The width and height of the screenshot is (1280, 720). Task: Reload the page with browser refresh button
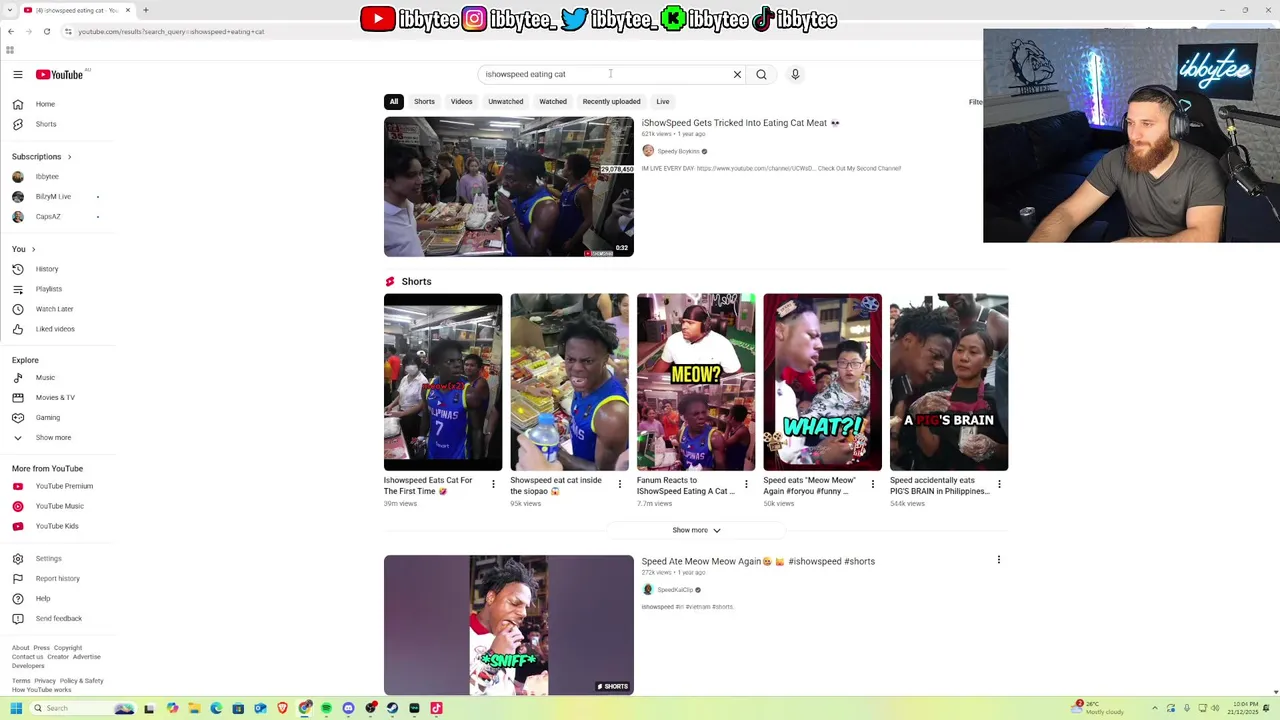(46, 31)
